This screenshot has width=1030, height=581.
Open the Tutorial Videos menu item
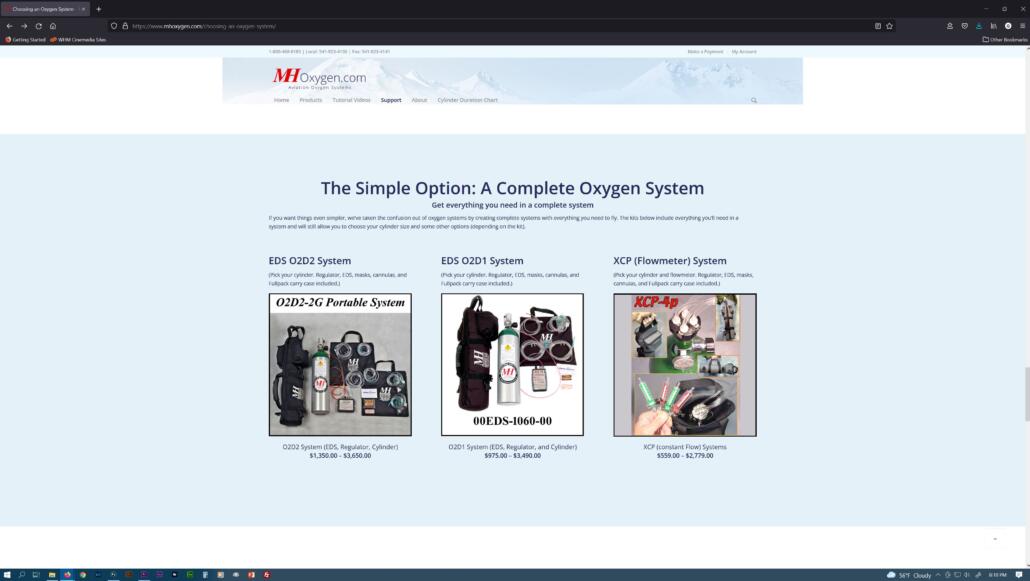click(351, 100)
